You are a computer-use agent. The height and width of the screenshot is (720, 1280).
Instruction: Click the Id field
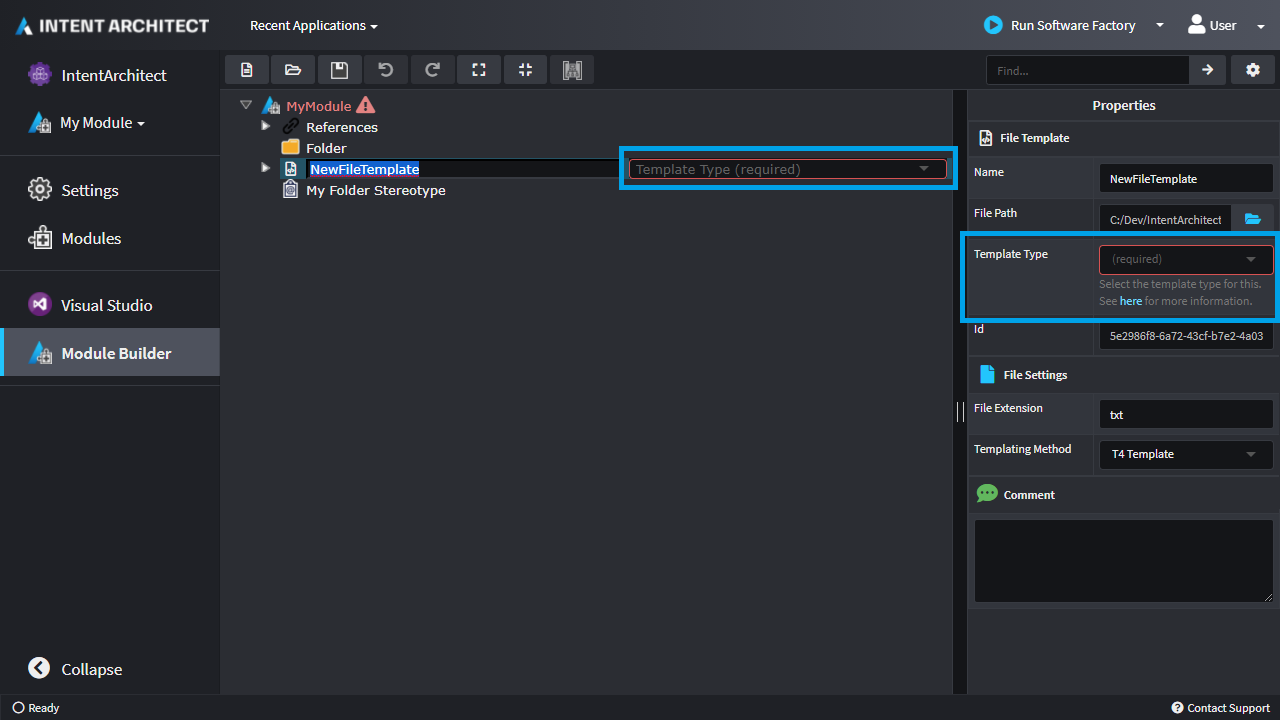coord(1186,335)
